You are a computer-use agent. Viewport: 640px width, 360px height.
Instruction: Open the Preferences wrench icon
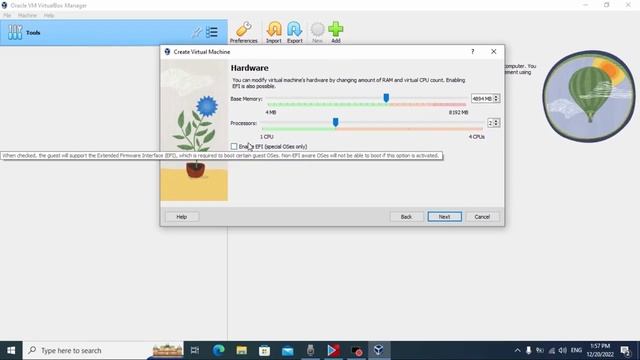coord(244,32)
